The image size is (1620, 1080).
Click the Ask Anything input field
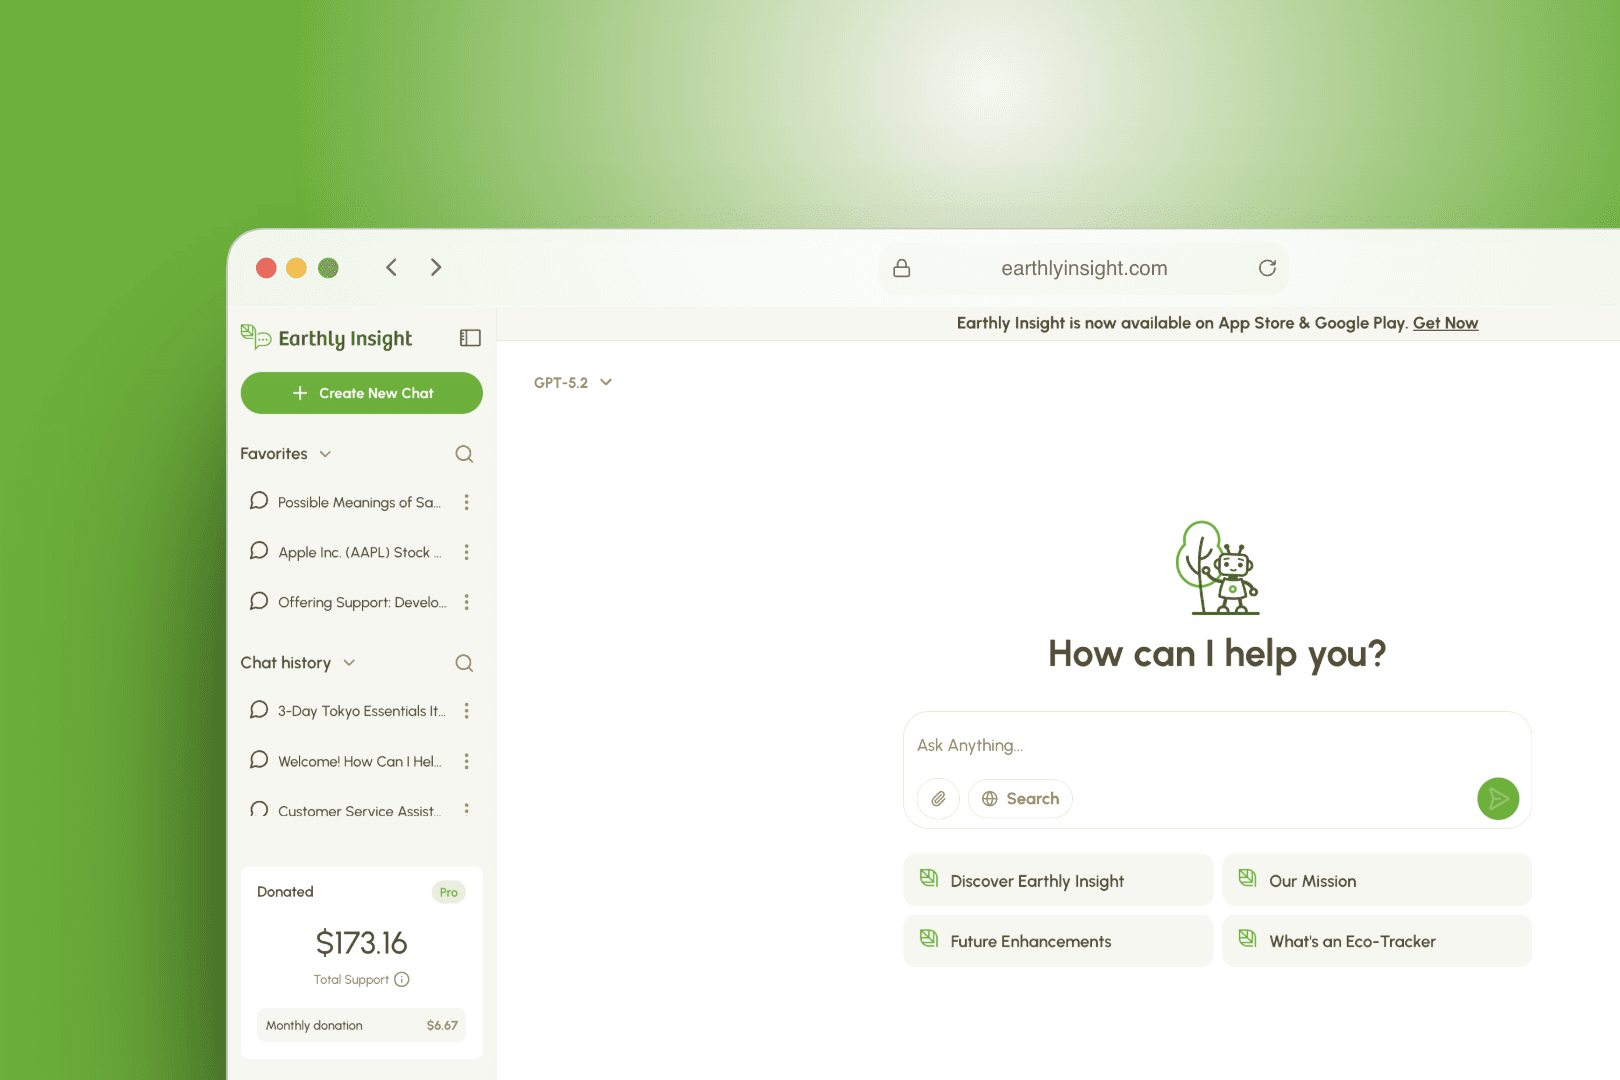(x=1217, y=745)
